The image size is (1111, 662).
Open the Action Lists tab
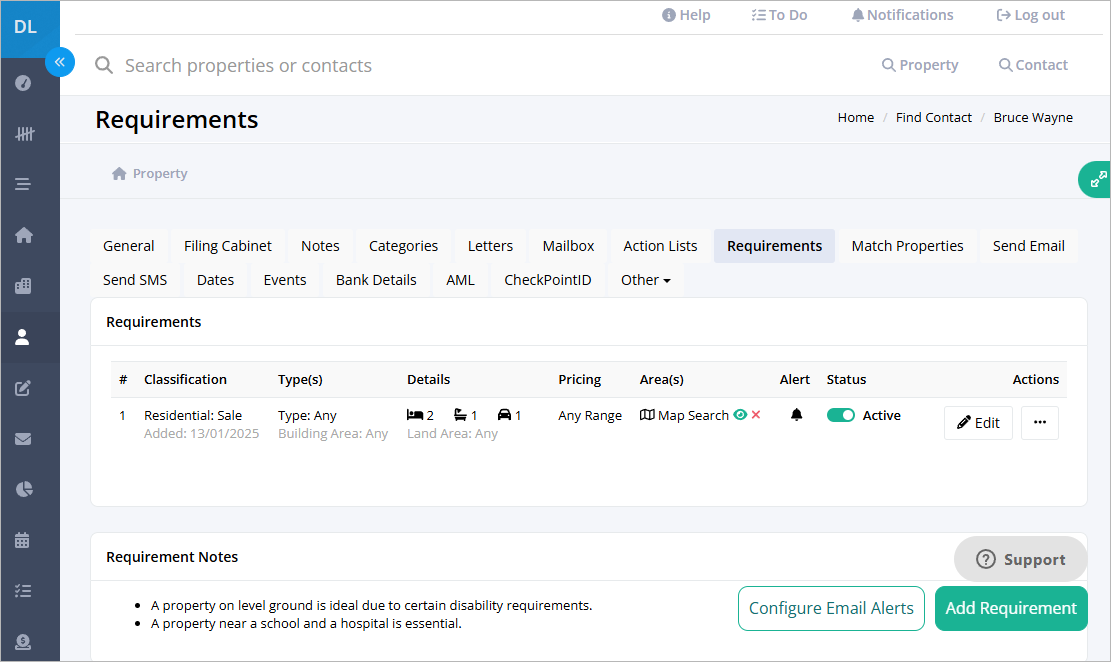[660, 246]
